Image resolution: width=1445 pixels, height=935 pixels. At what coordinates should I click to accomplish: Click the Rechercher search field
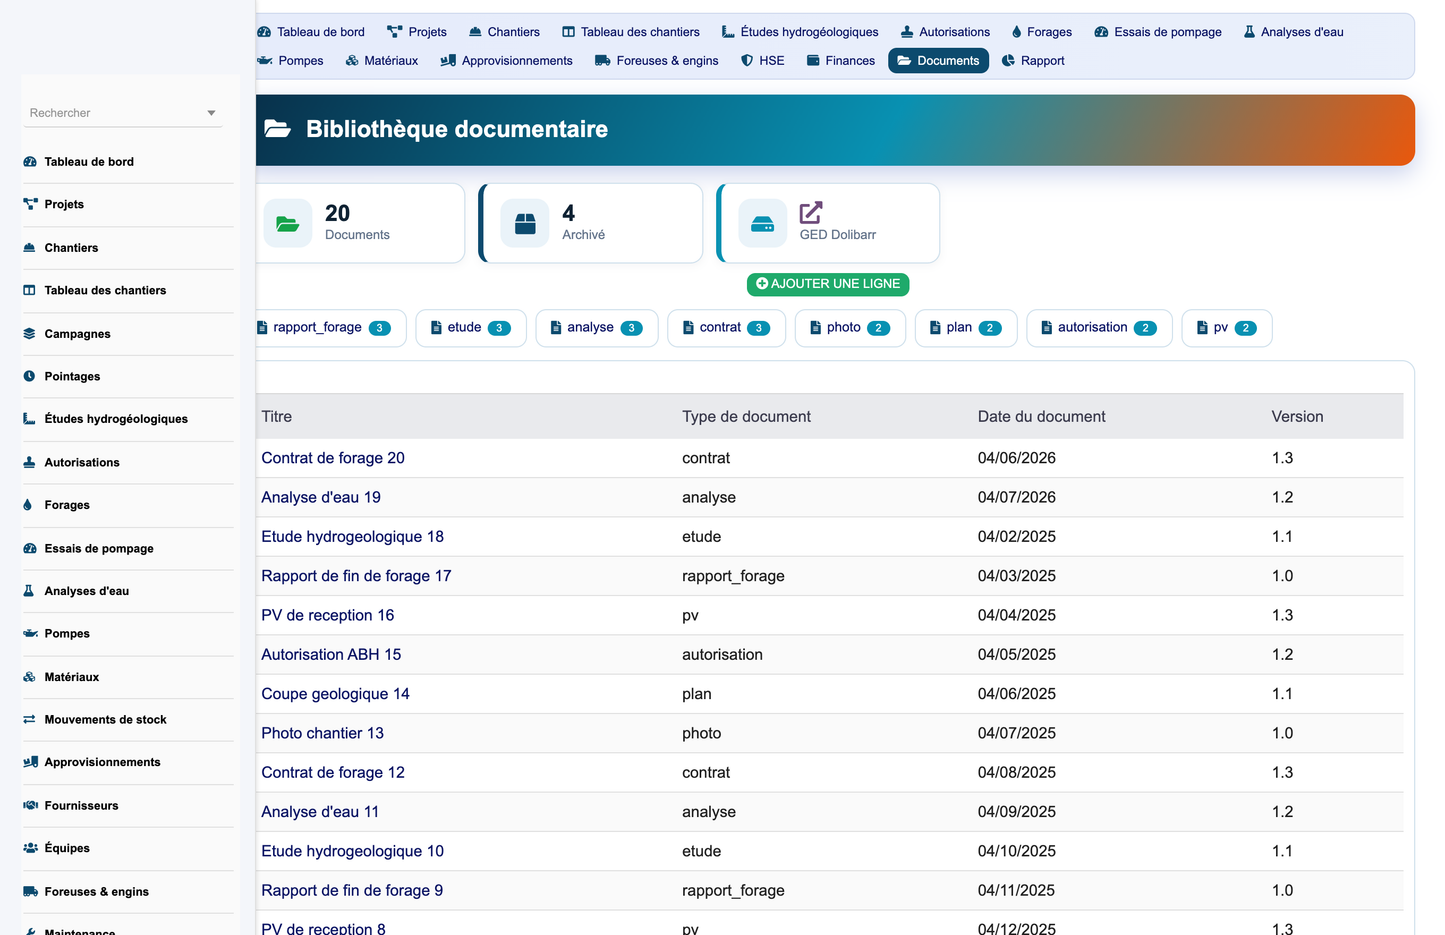[x=121, y=113]
